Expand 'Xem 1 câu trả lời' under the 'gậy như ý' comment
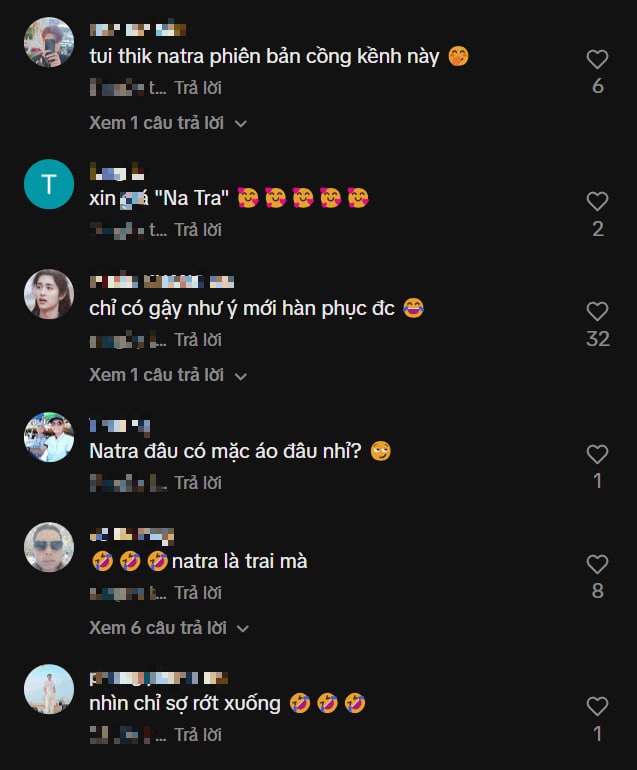 tap(167, 375)
